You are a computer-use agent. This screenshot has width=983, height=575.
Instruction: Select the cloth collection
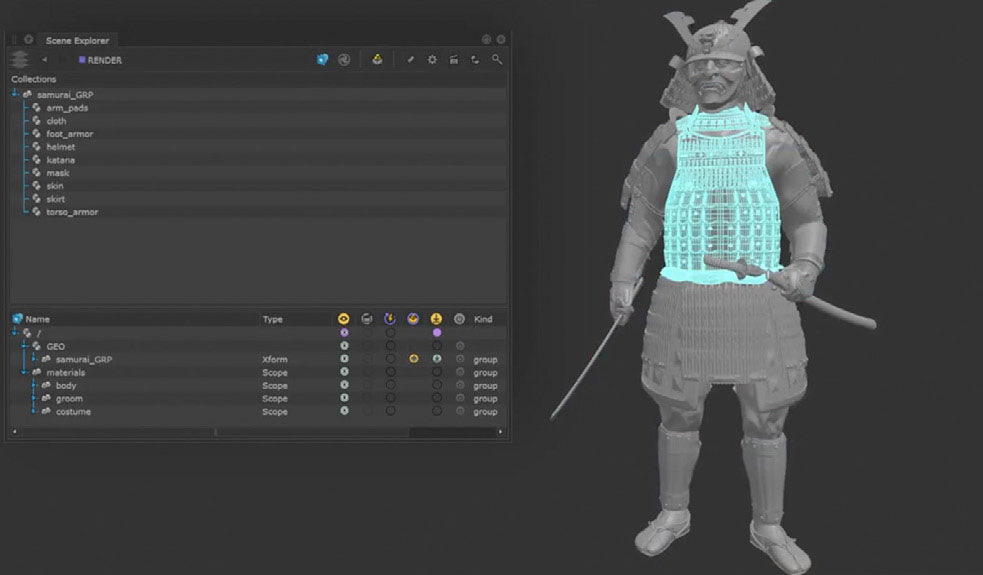point(56,121)
